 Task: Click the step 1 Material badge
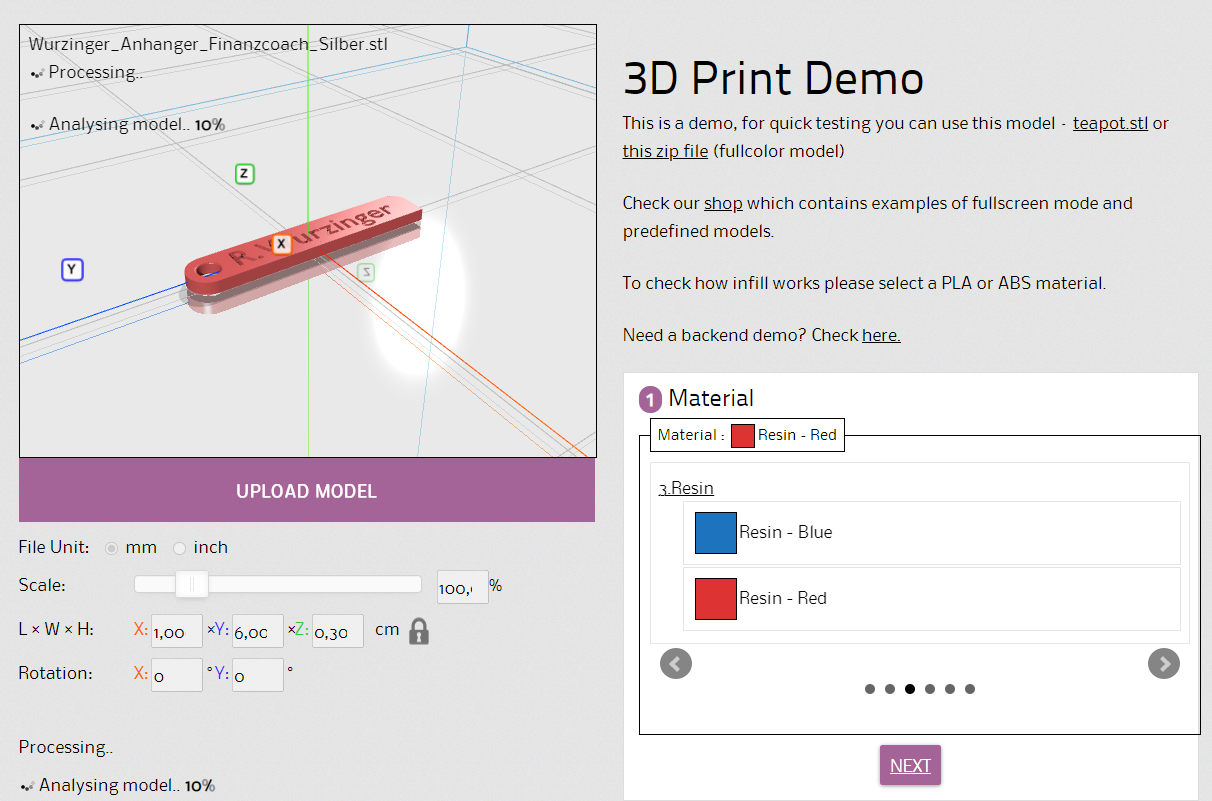tap(650, 400)
